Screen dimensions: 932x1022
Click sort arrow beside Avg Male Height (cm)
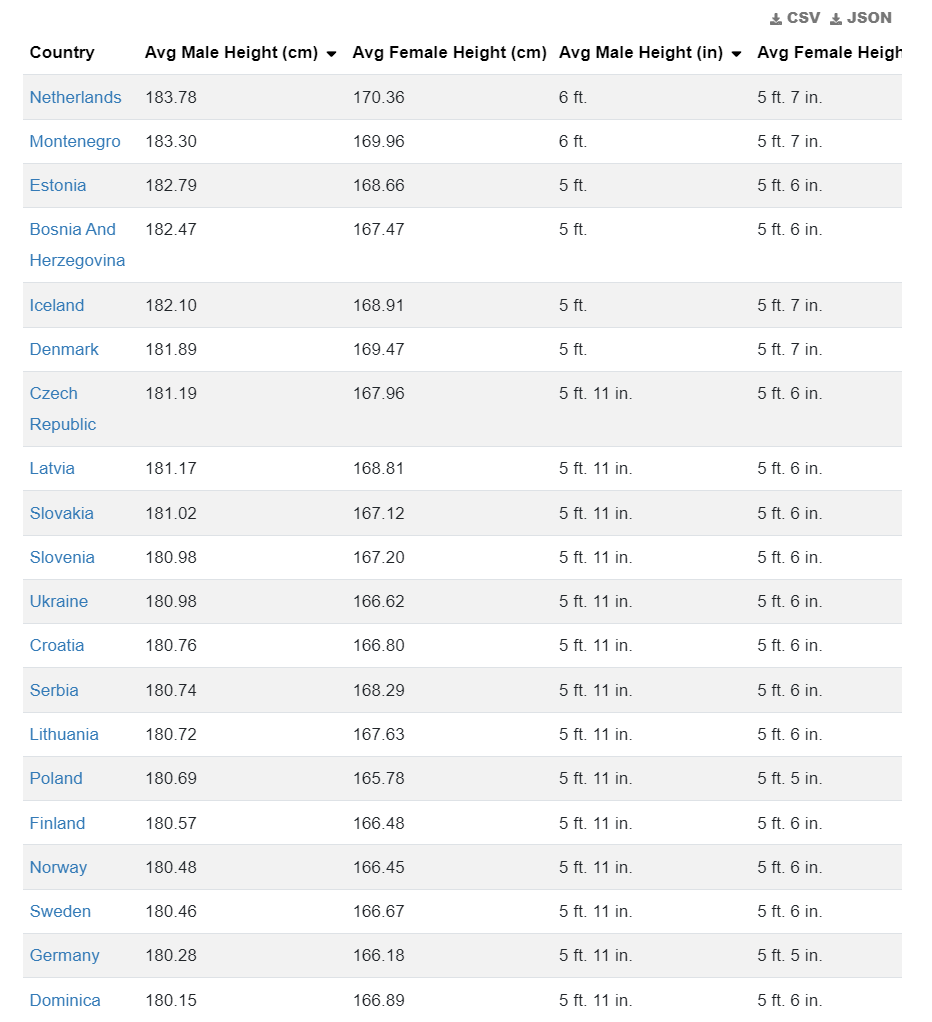(331, 54)
